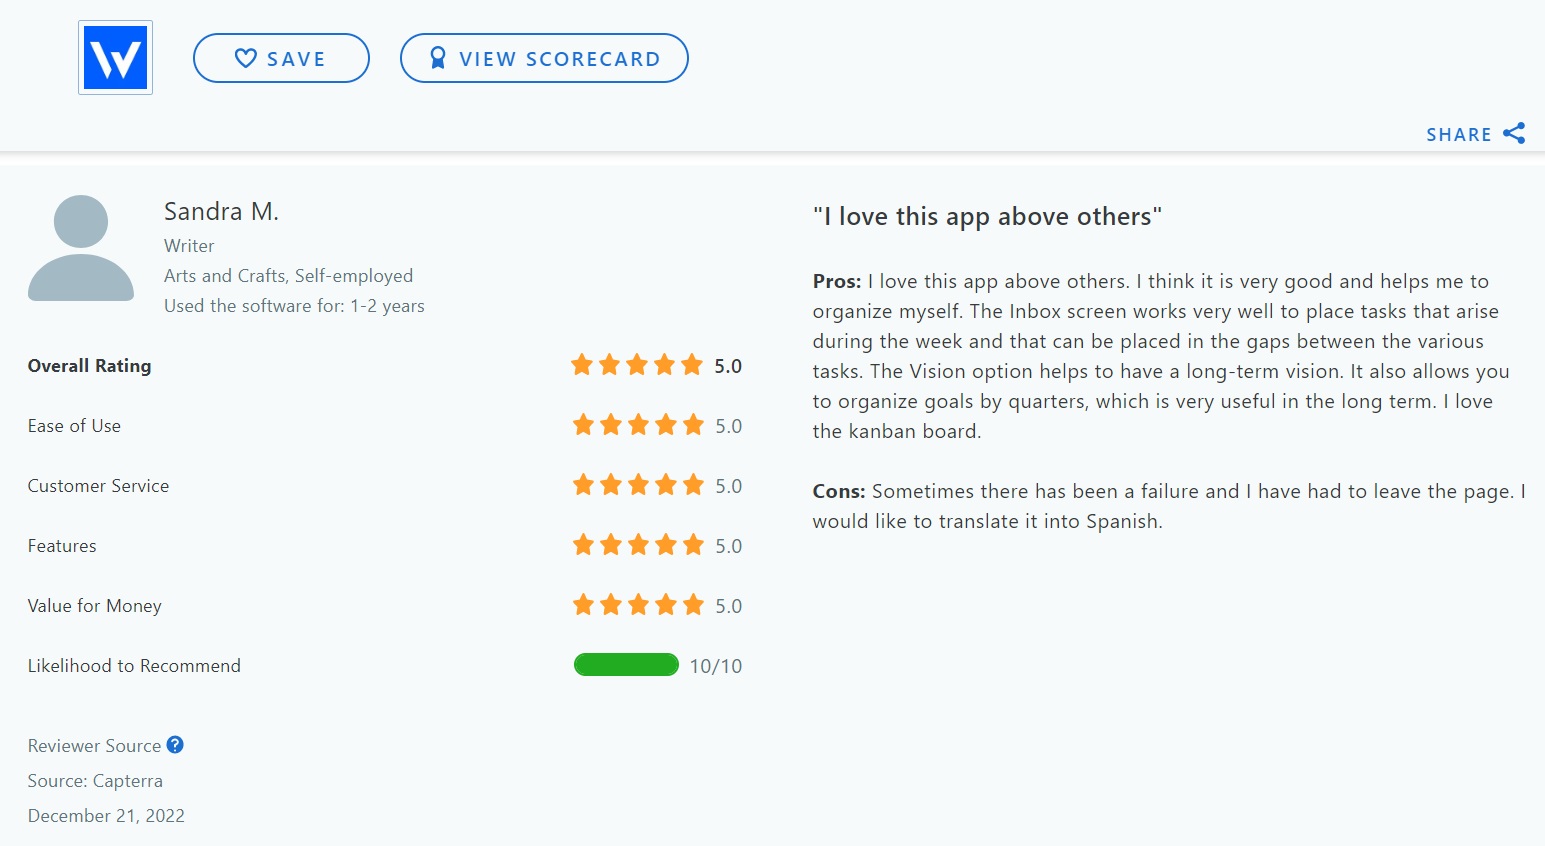Click the Cons paragraph of the review

click(1168, 506)
